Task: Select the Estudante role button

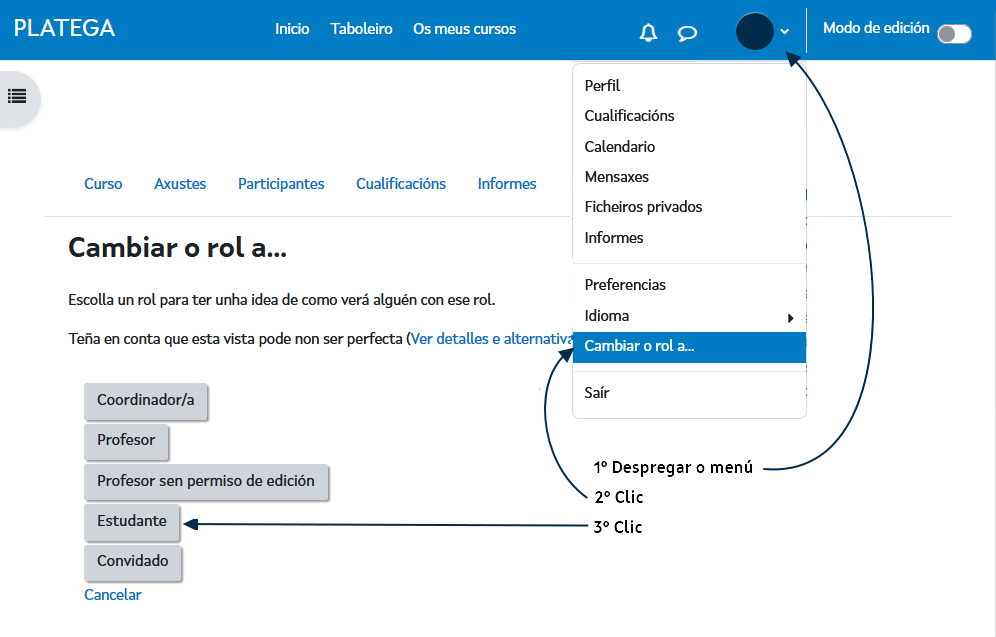Action: [x=131, y=521]
